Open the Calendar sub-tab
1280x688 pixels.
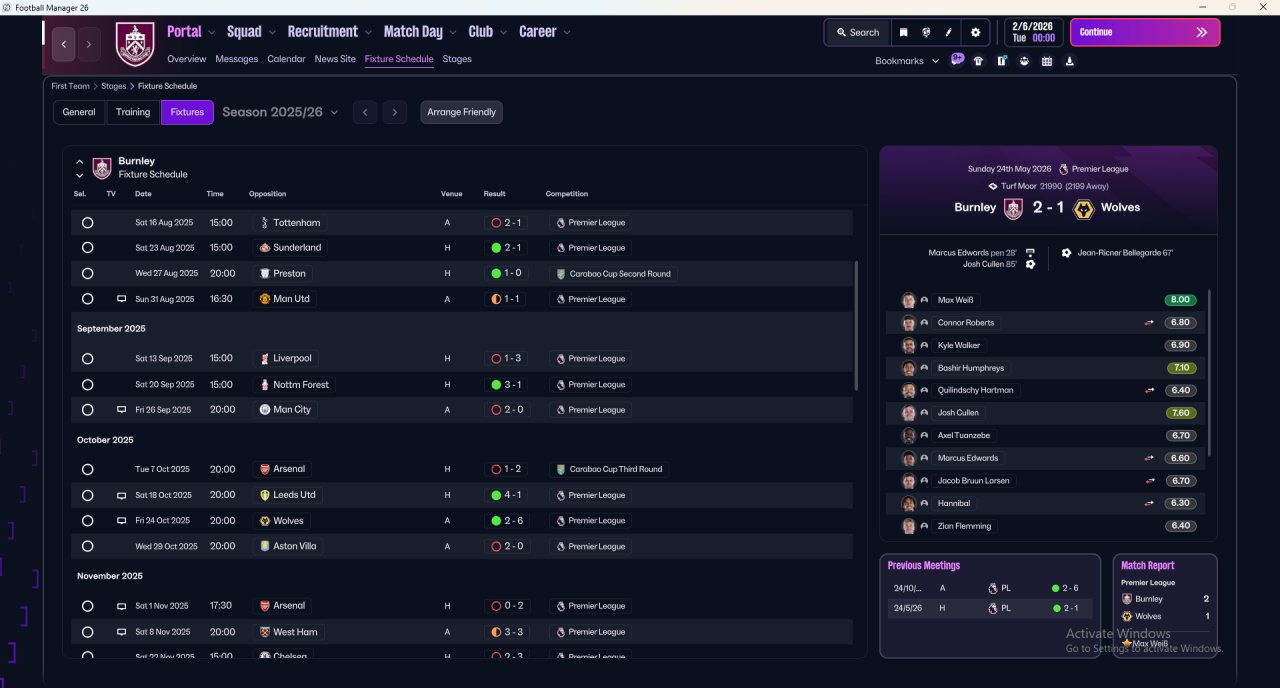click(x=286, y=59)
